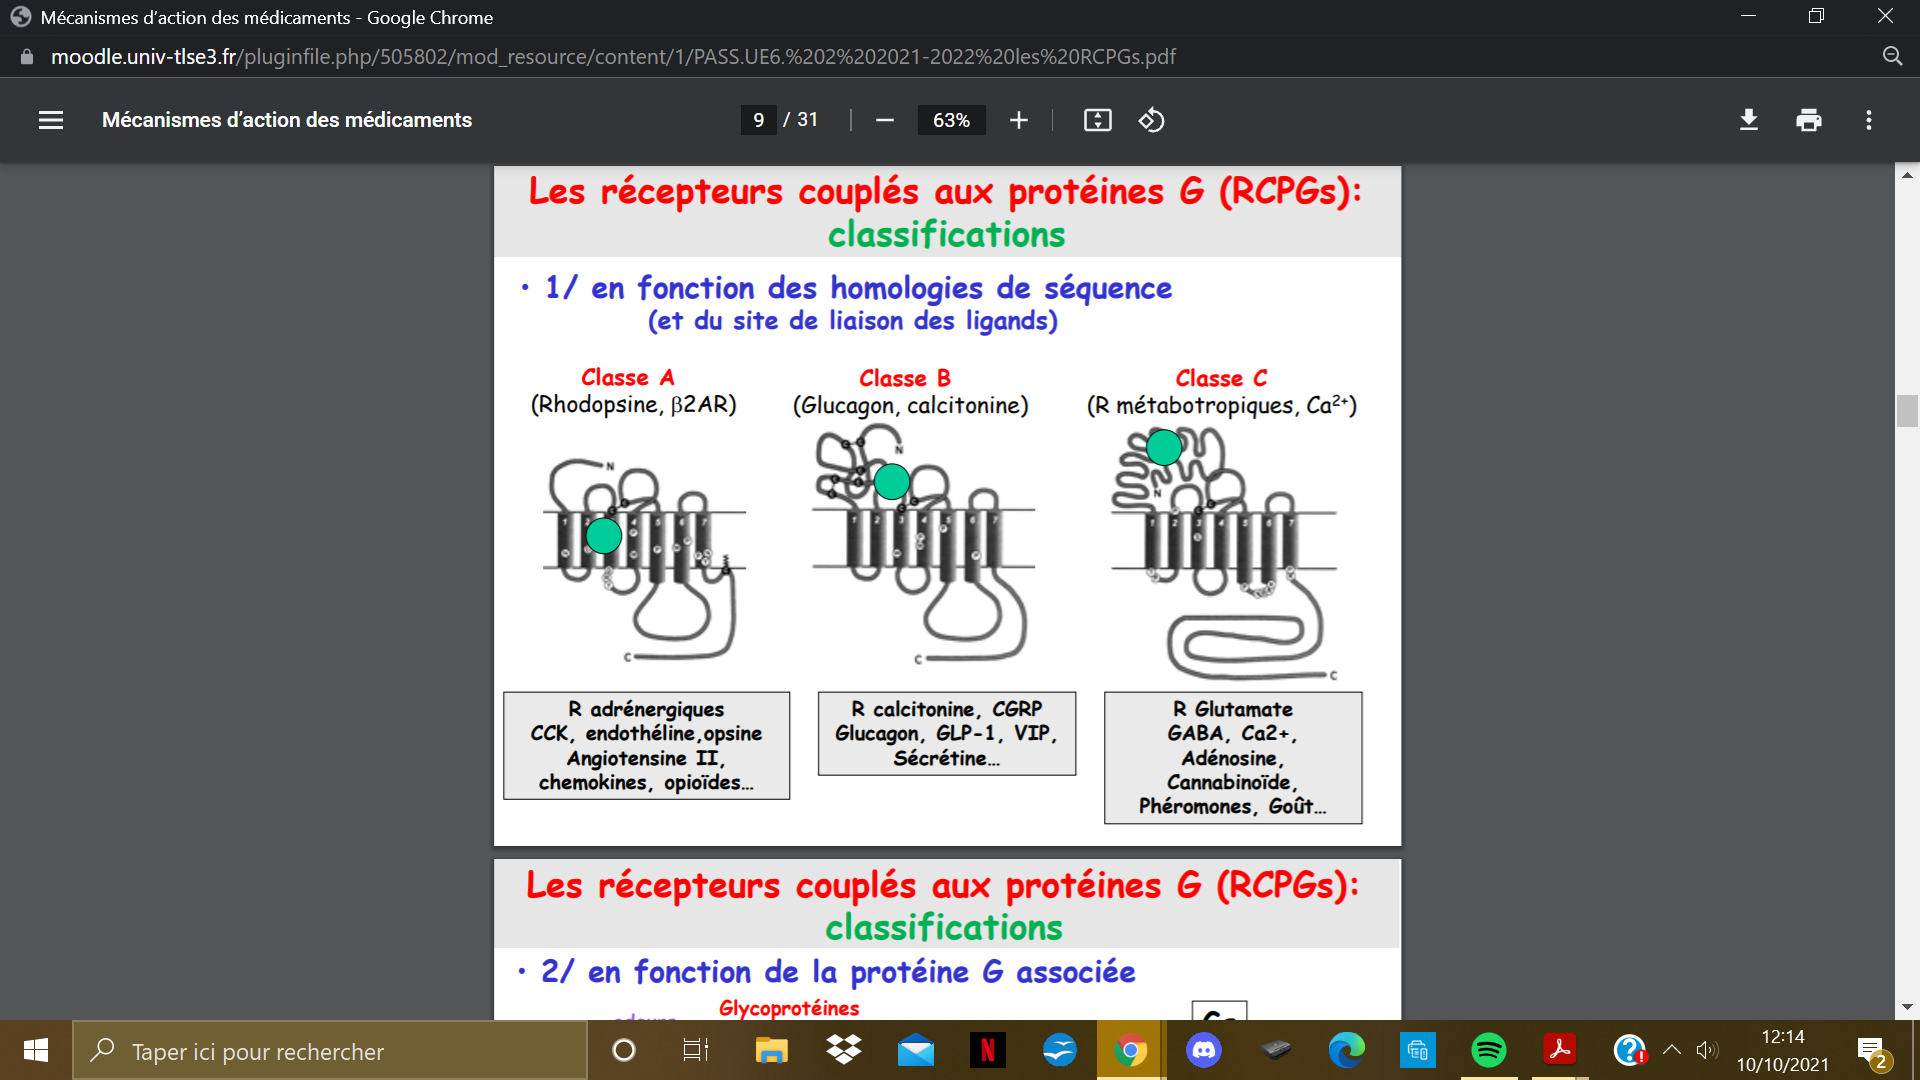Toggle fit to page button
This screenshot has width=1920, height=1080.
pos(1097,120)
